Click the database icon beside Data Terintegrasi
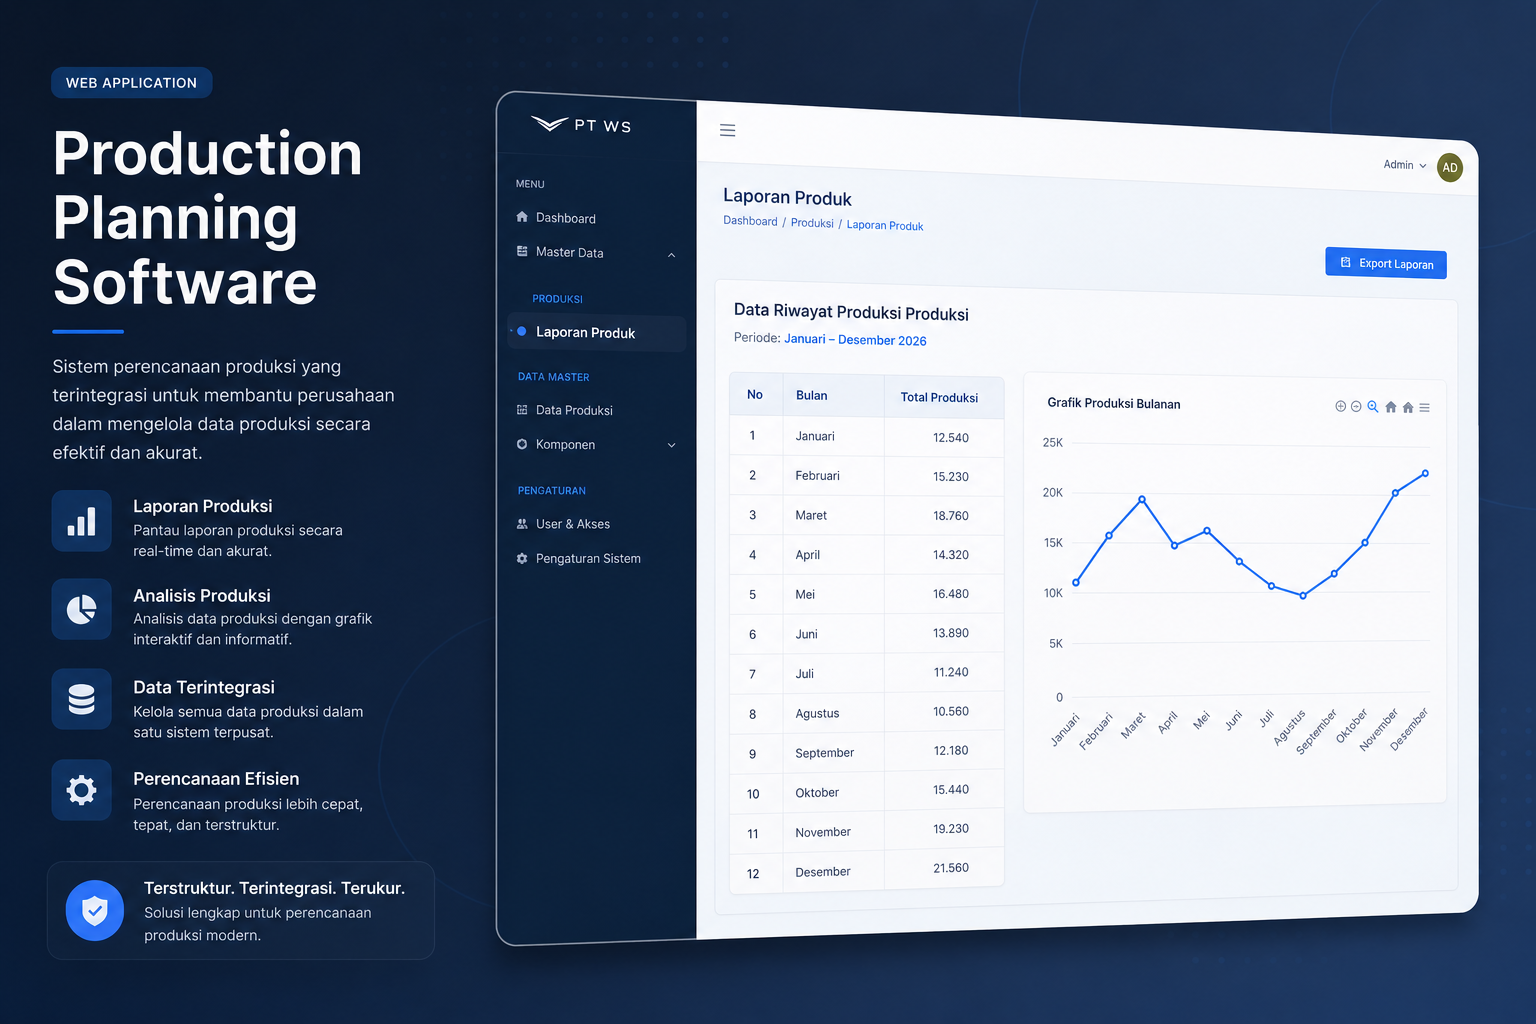 click(82, 699)
